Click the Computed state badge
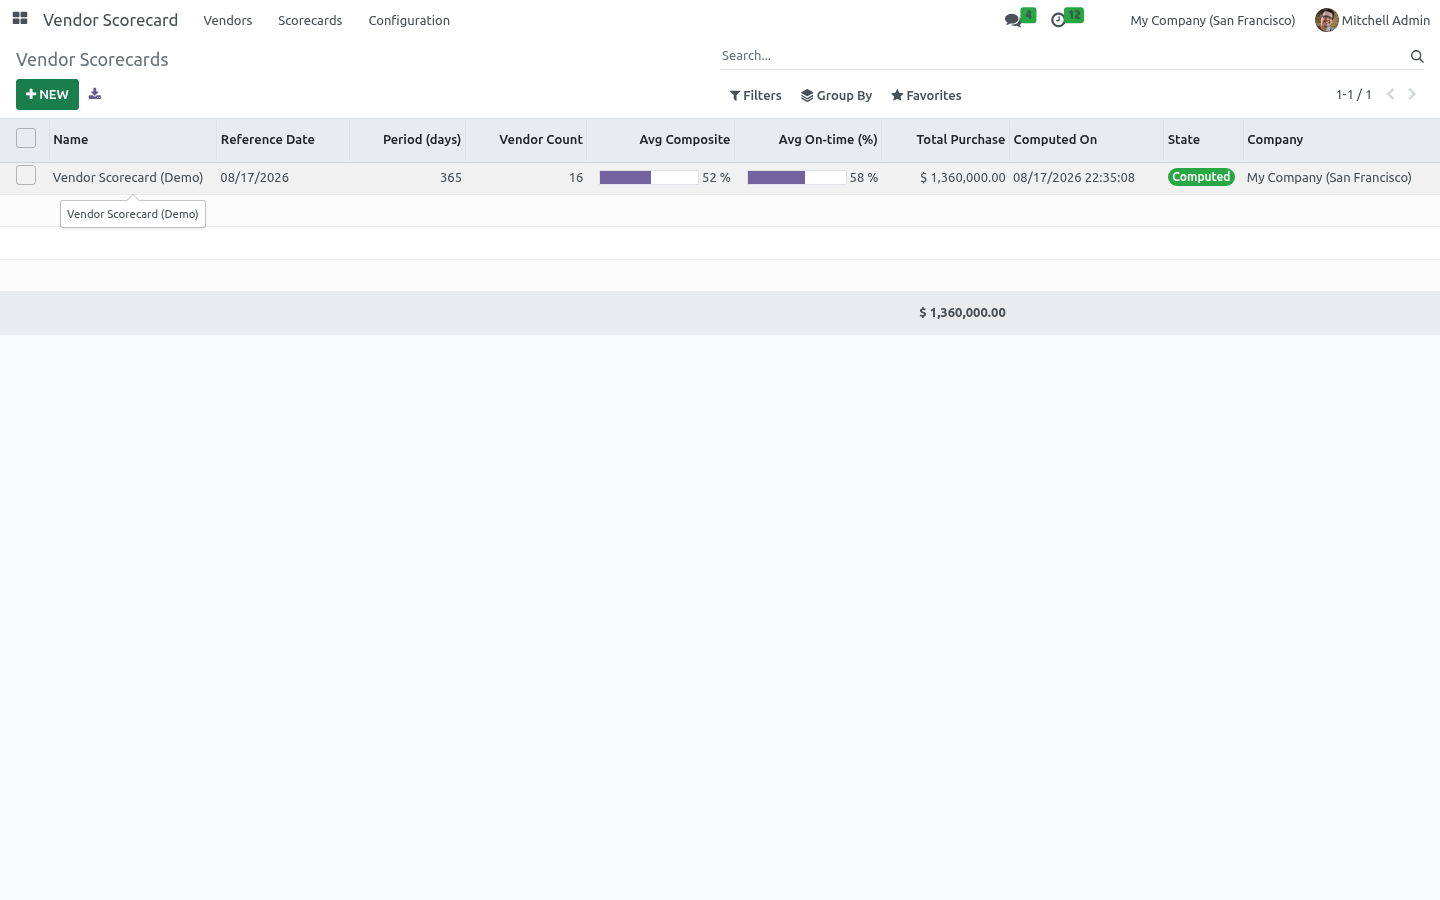Image resolution: width=1440 pixels, height=900 pixels. 1201,177
